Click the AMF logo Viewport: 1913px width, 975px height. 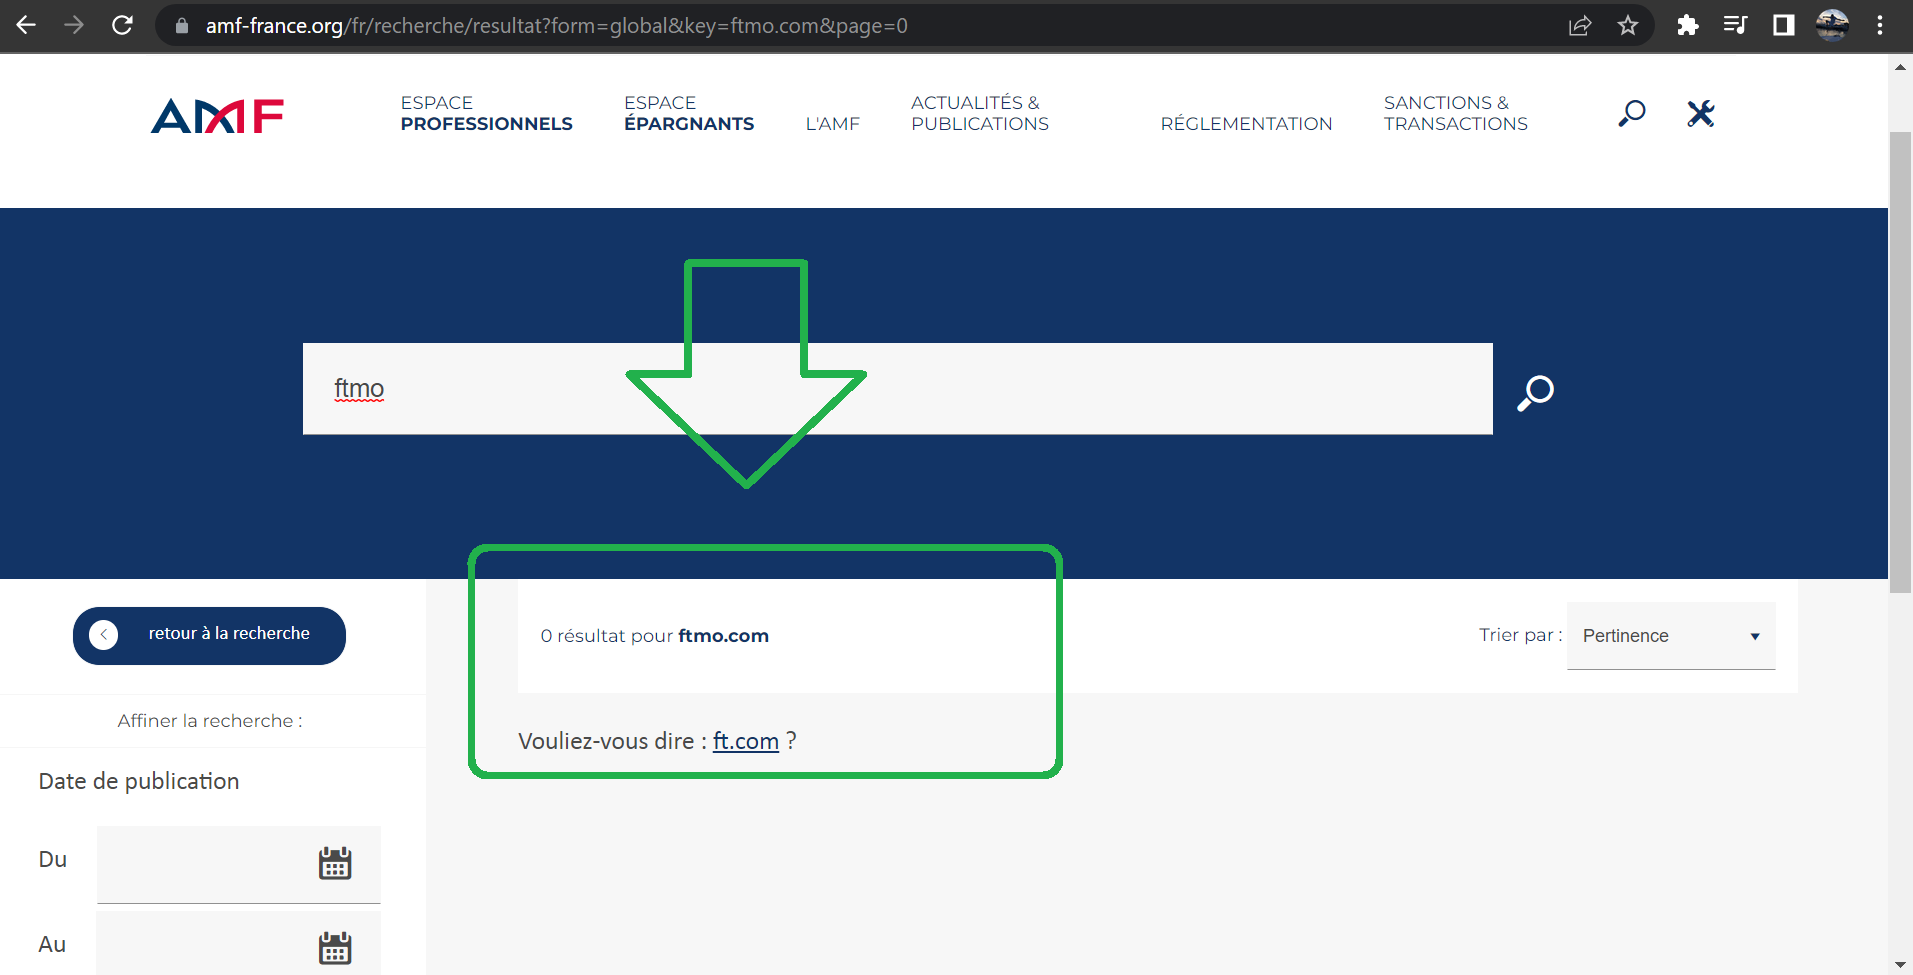218,116
